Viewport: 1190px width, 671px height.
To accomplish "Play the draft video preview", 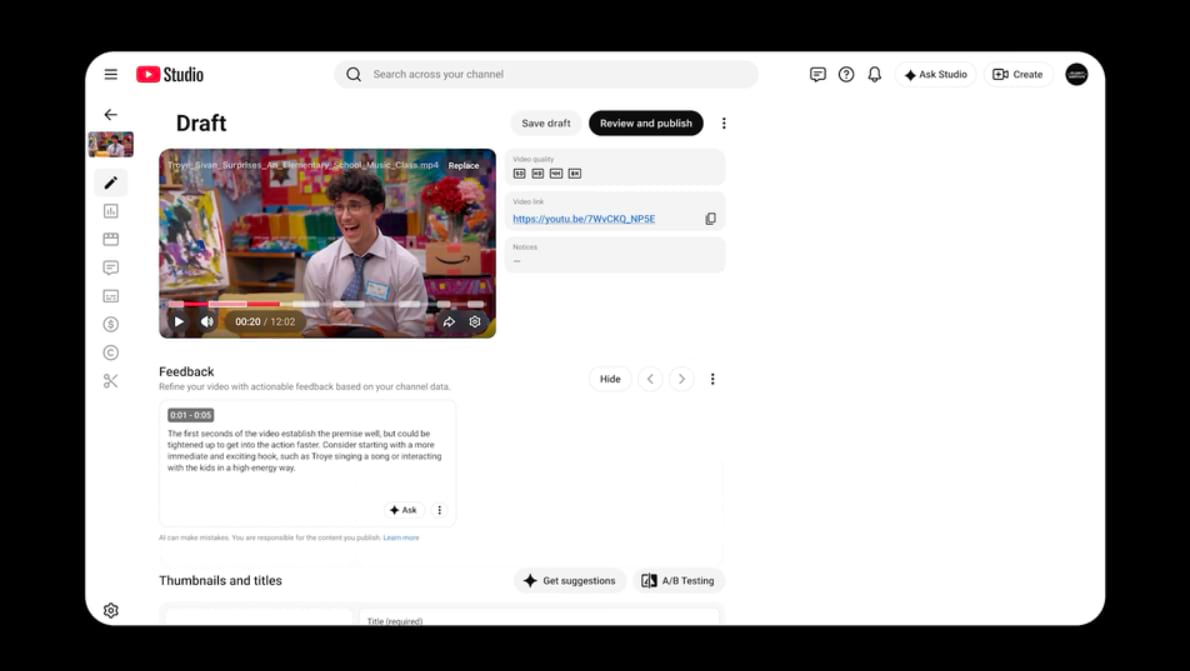I will (x=179, y=322).
